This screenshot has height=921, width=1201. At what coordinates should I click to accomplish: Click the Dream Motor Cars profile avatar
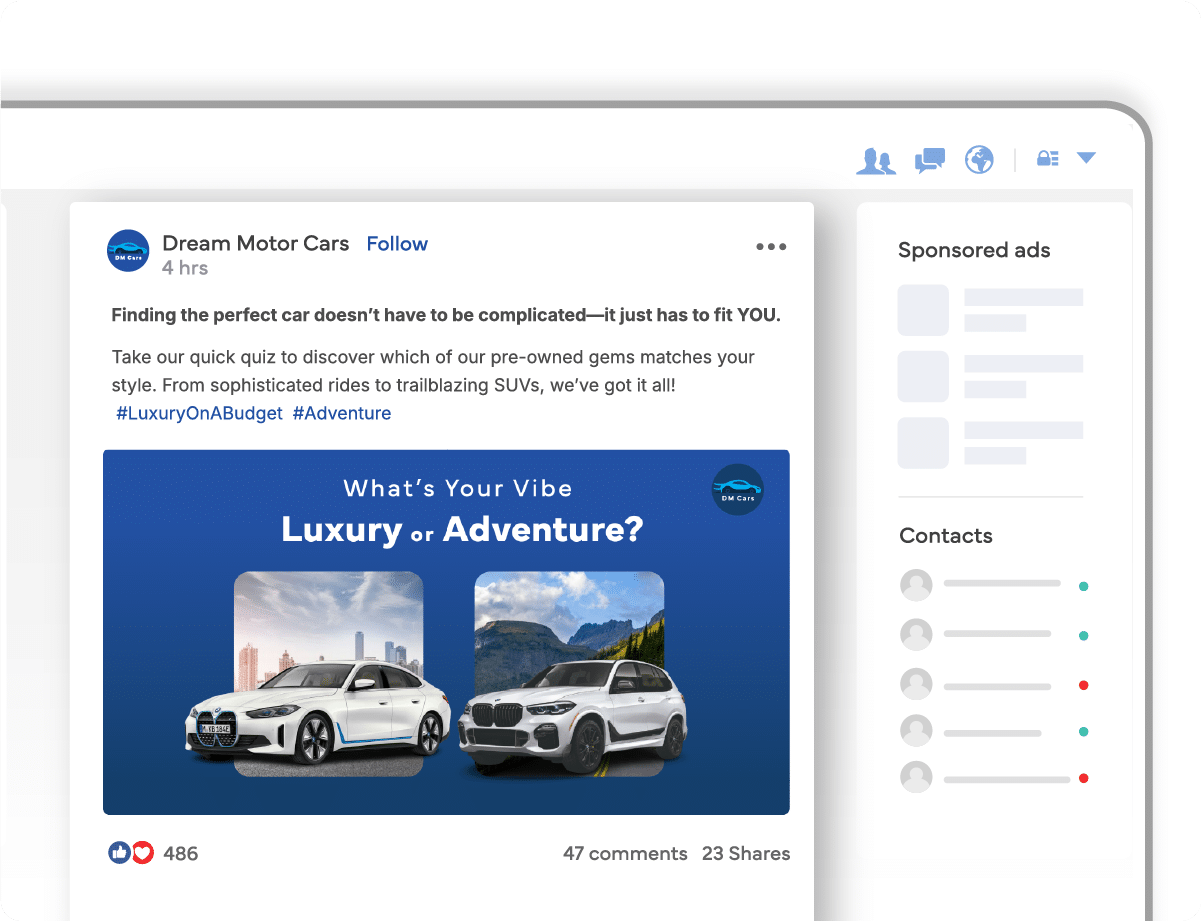pyautogui.click(x=128, y=250)
